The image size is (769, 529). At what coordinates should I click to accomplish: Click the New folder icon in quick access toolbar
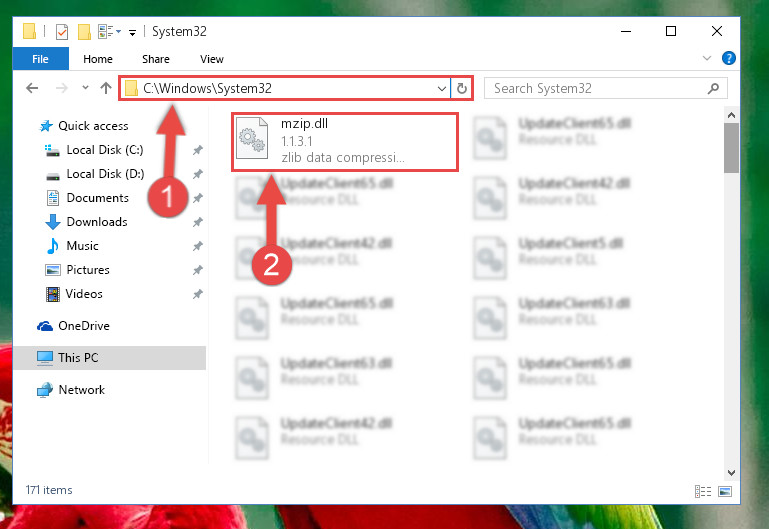pyautogui.click(x=84, y=32)
